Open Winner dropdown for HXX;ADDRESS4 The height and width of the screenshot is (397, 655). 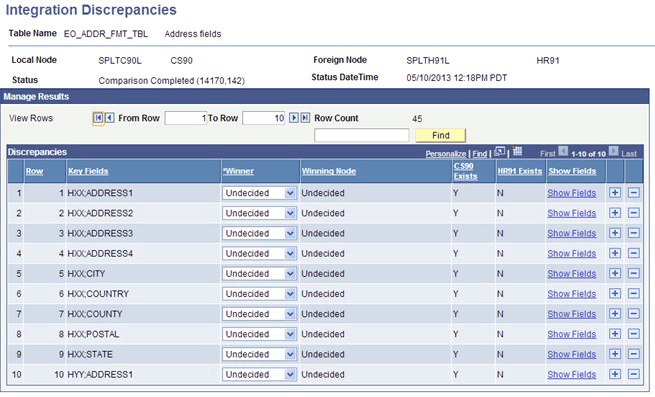tap(259, 254)
